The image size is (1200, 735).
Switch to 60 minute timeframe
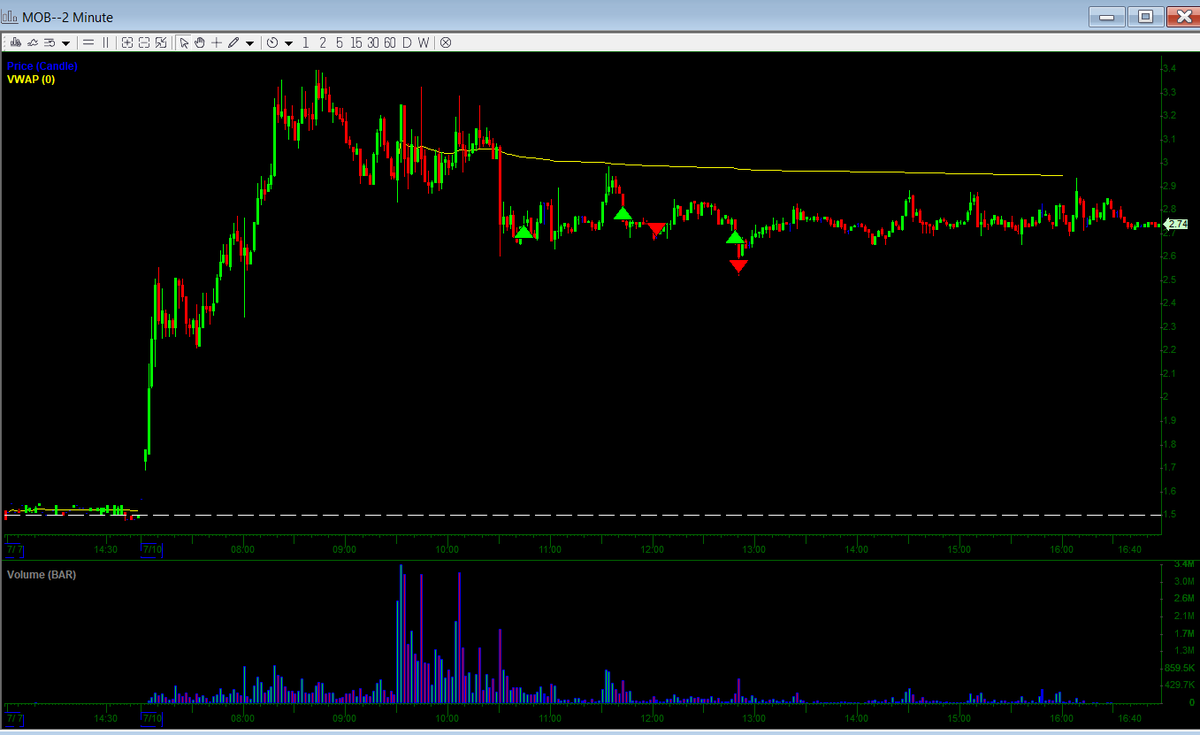click(390, 43)
